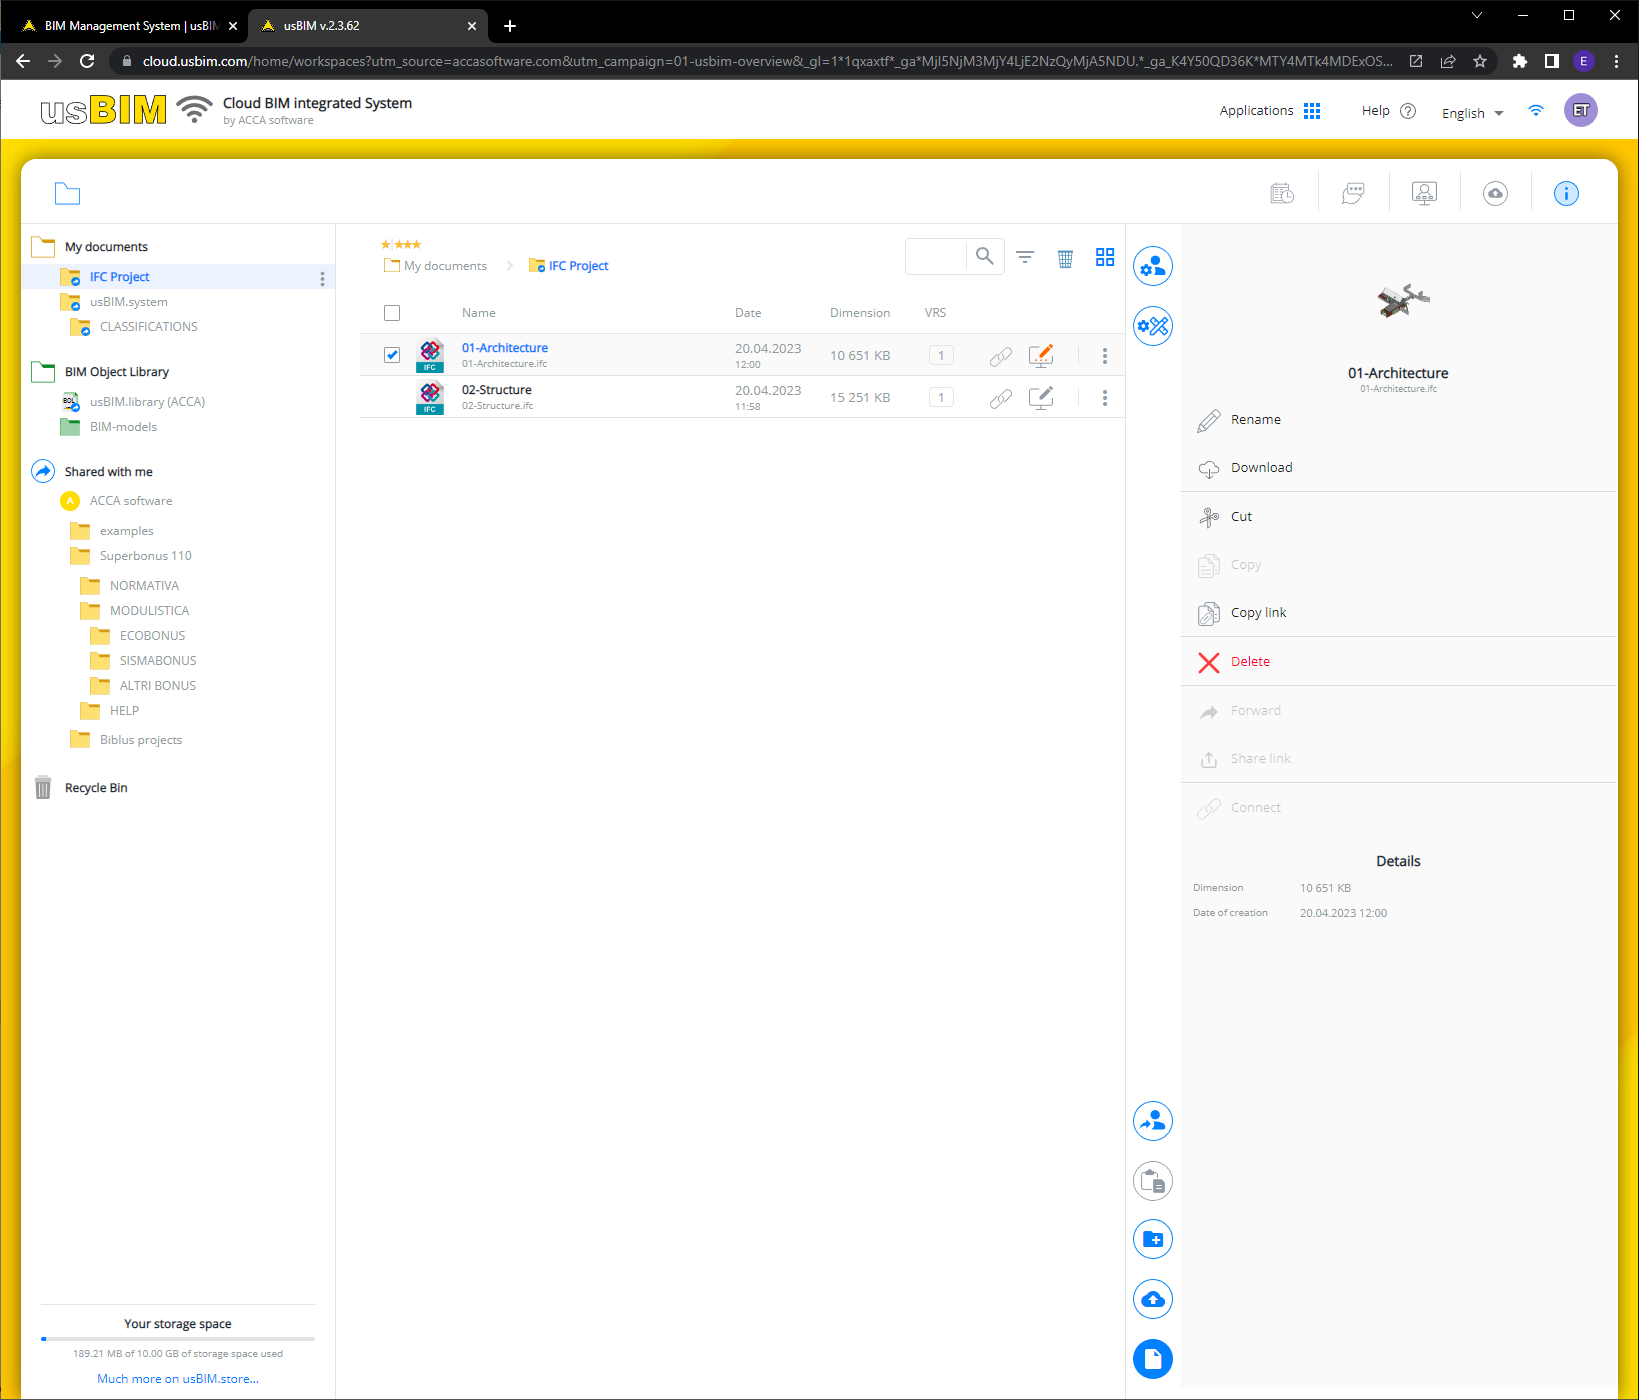Switch to grid view icon

[x=1105, y=257]
